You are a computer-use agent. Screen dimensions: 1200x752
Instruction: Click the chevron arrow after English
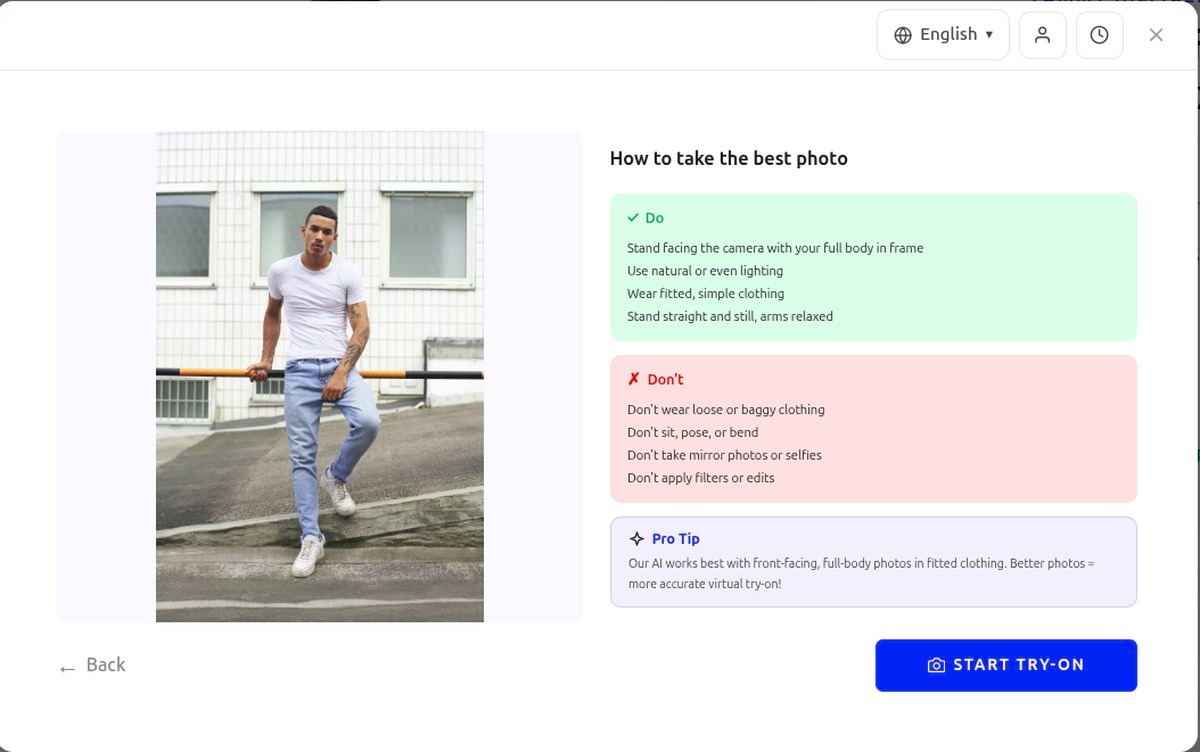[x=989, y=34]
